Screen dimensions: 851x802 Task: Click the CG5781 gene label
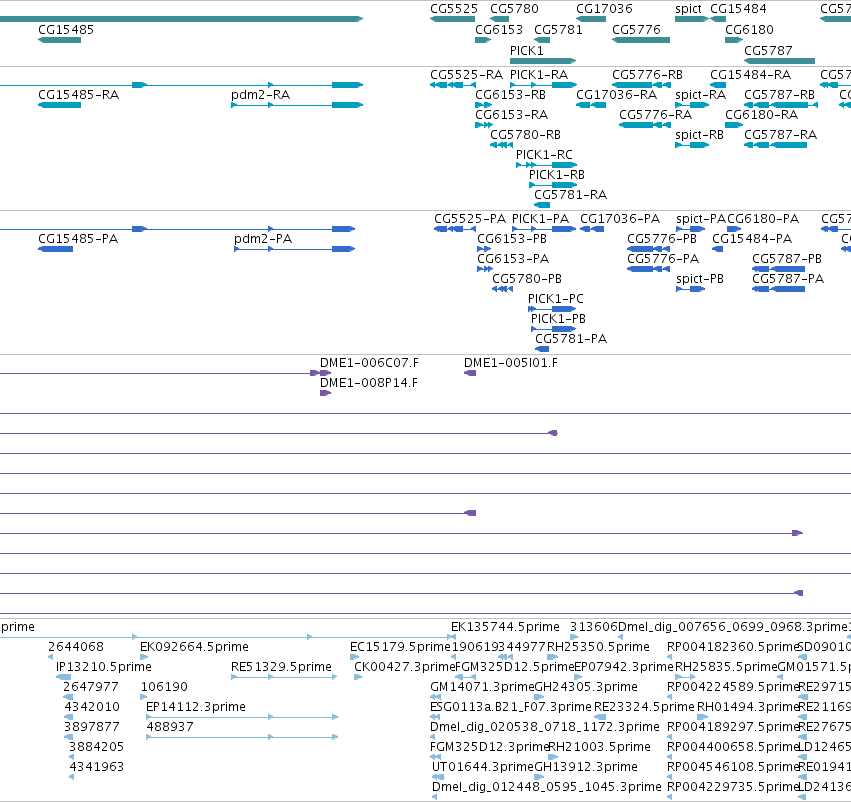[x=558, y=29]
